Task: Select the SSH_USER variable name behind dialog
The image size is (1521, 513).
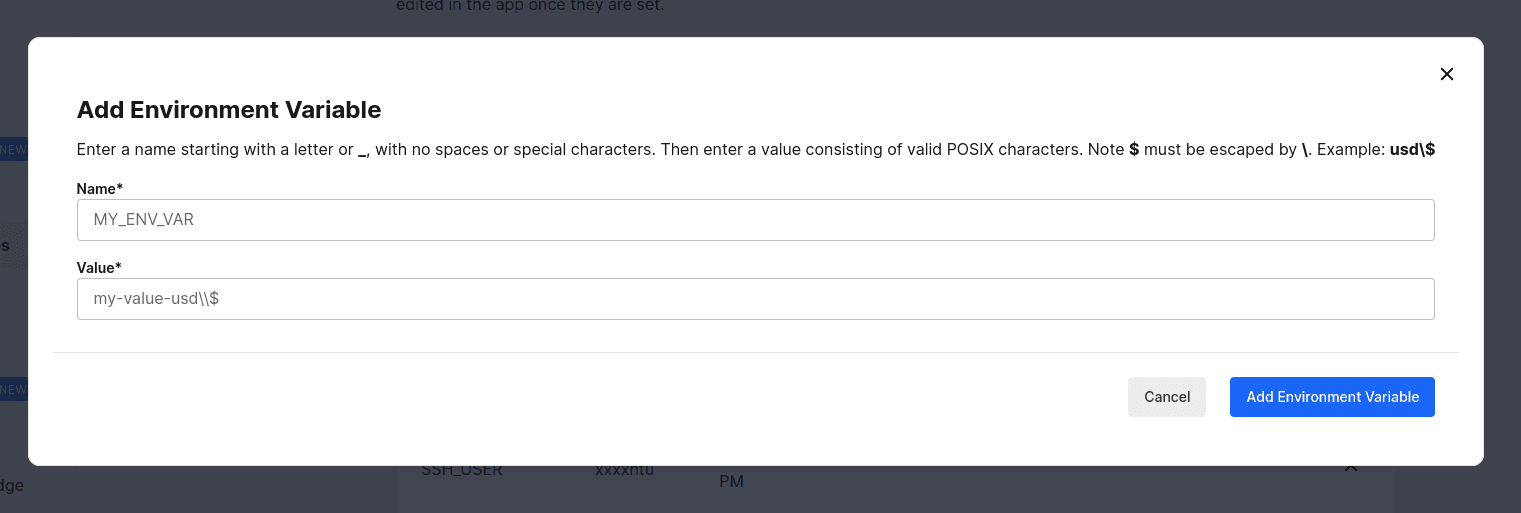Action: (461, 469)
